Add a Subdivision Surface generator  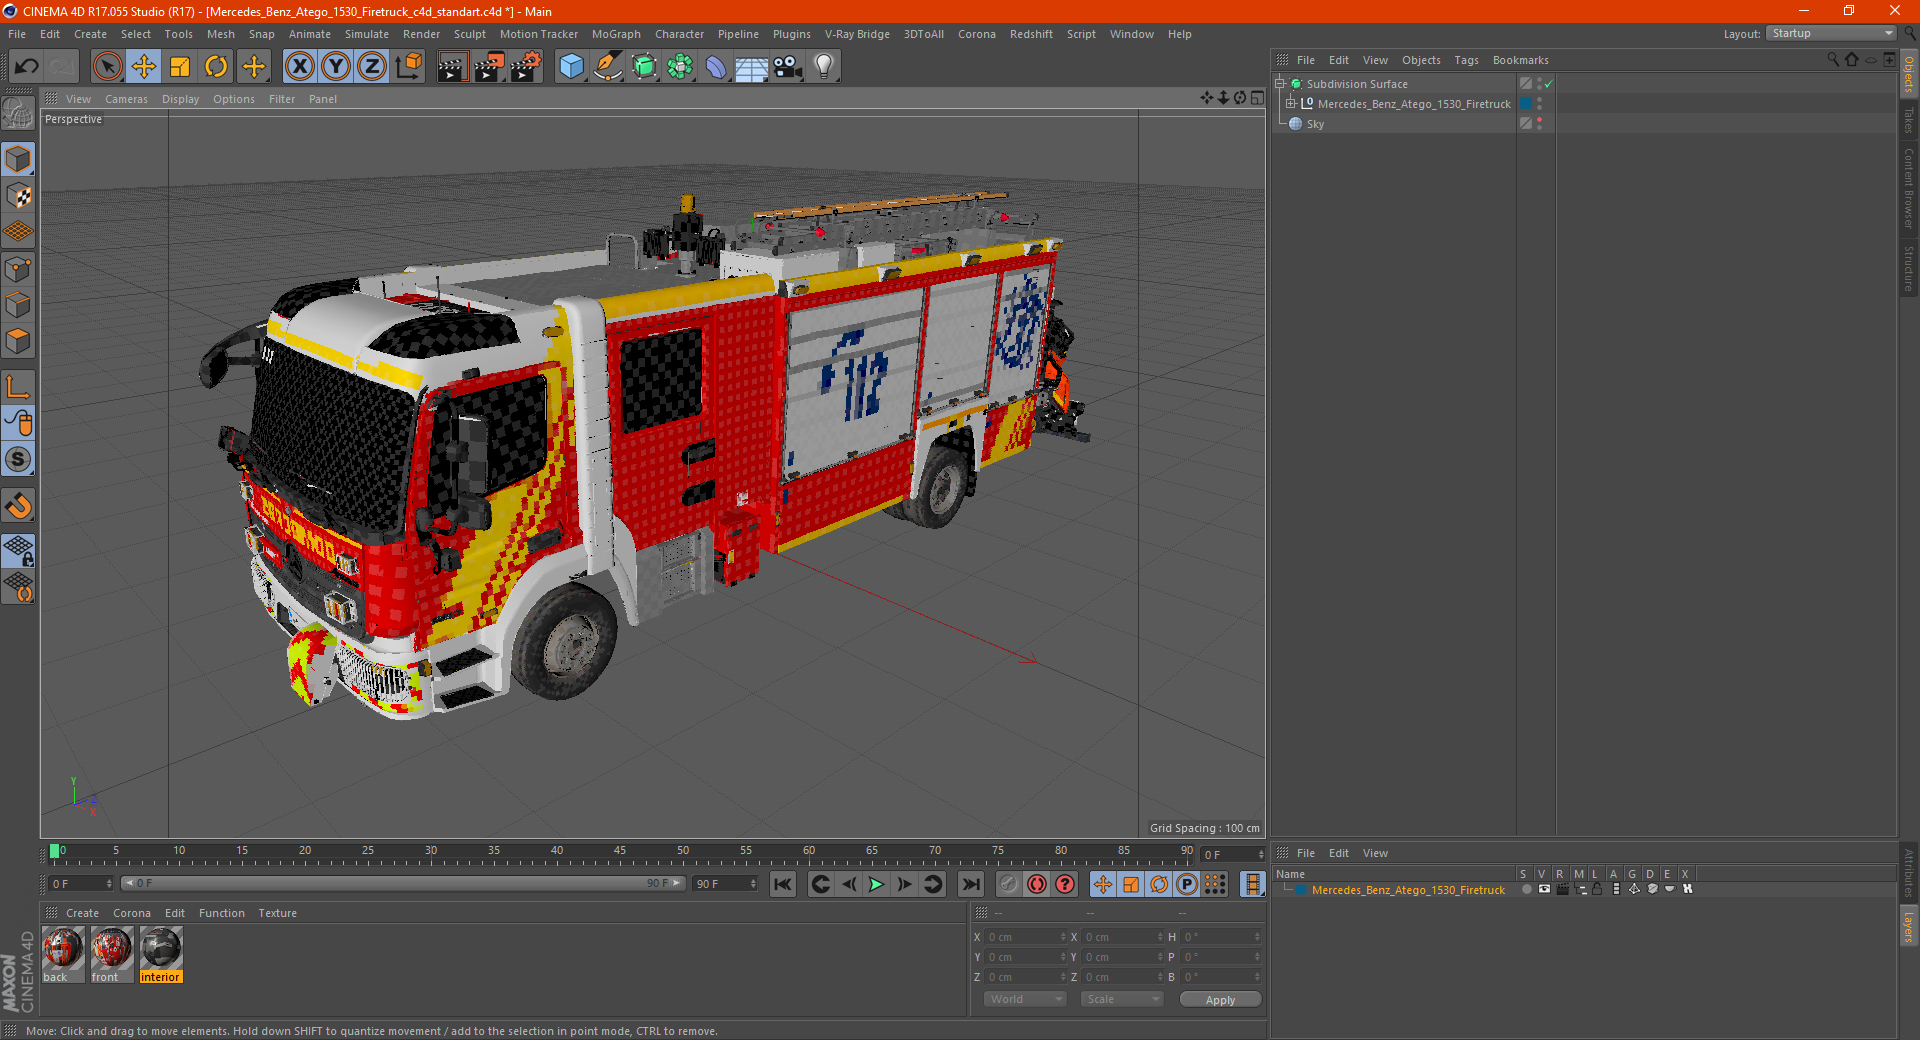pyautogui.click(x=644, y=67)
